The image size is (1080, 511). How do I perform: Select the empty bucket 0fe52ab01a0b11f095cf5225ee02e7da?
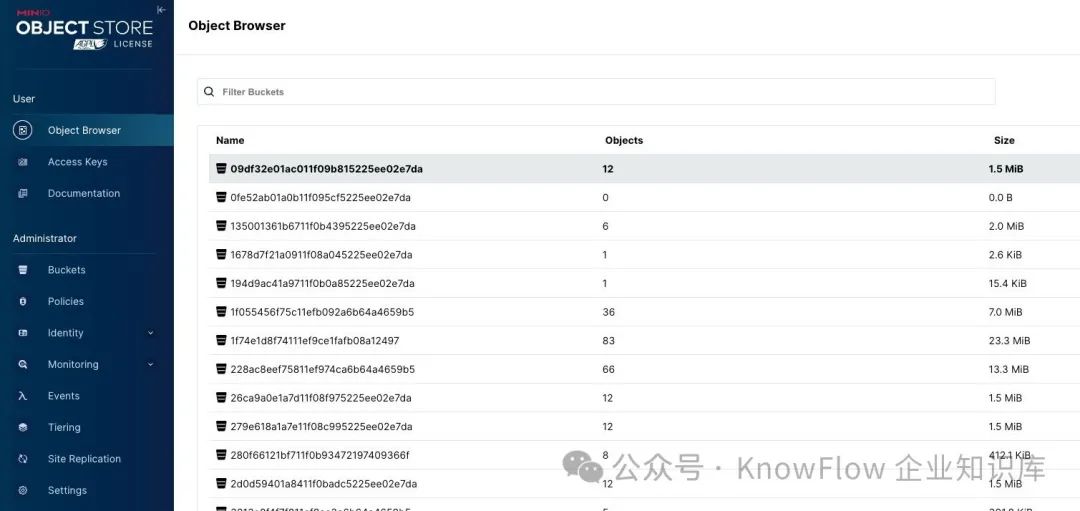coord(320,198)
